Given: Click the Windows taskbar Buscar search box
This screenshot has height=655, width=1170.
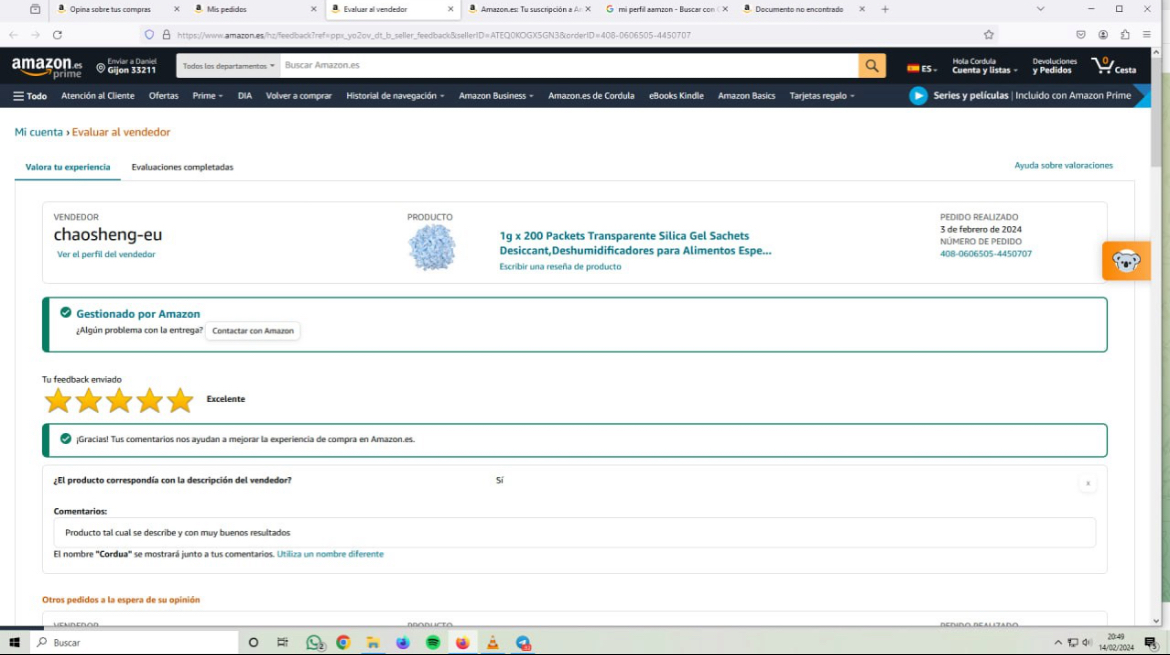Looking at the screenshot, I should click(134, 642).
